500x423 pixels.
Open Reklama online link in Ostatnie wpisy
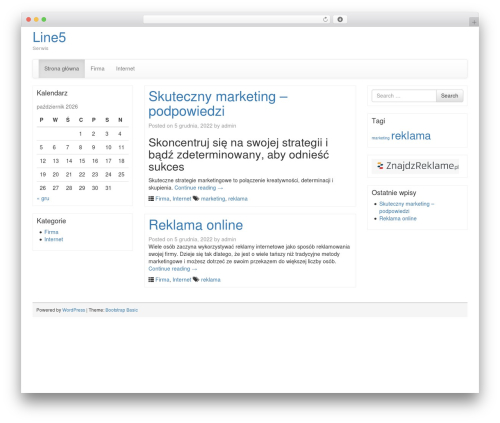tap(398, 219)
